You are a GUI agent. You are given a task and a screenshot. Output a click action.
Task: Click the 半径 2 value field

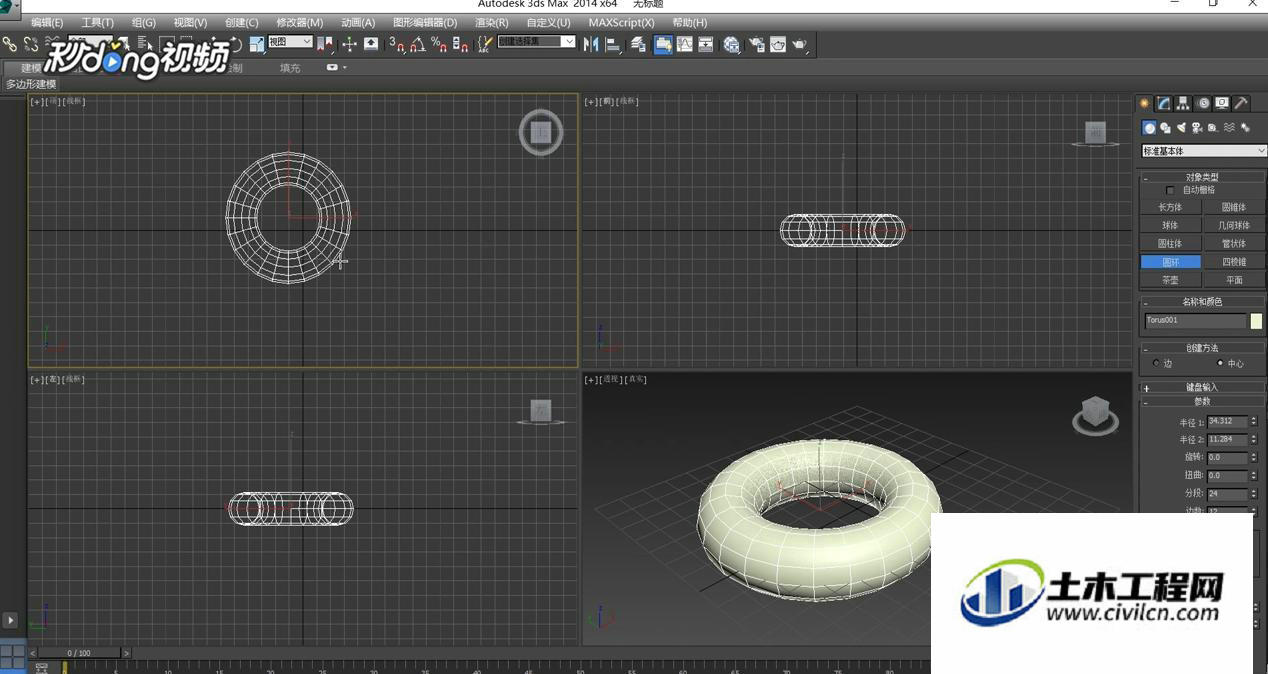[x=1227, y=439]
